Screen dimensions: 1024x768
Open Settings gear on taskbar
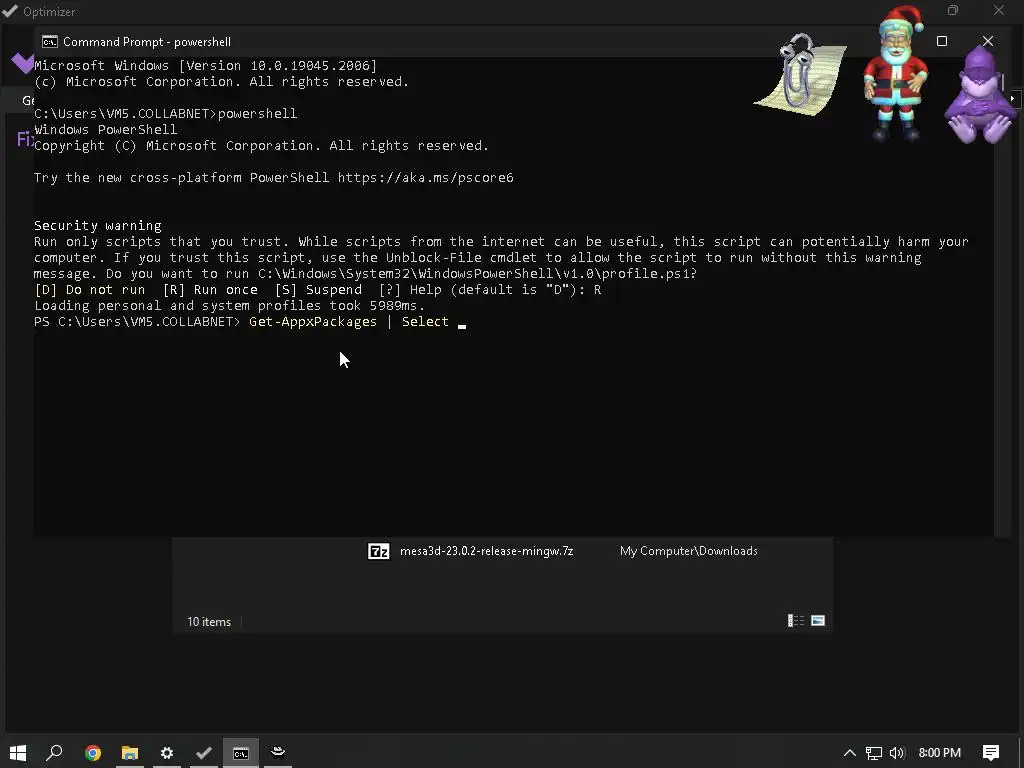coord(167,752)
